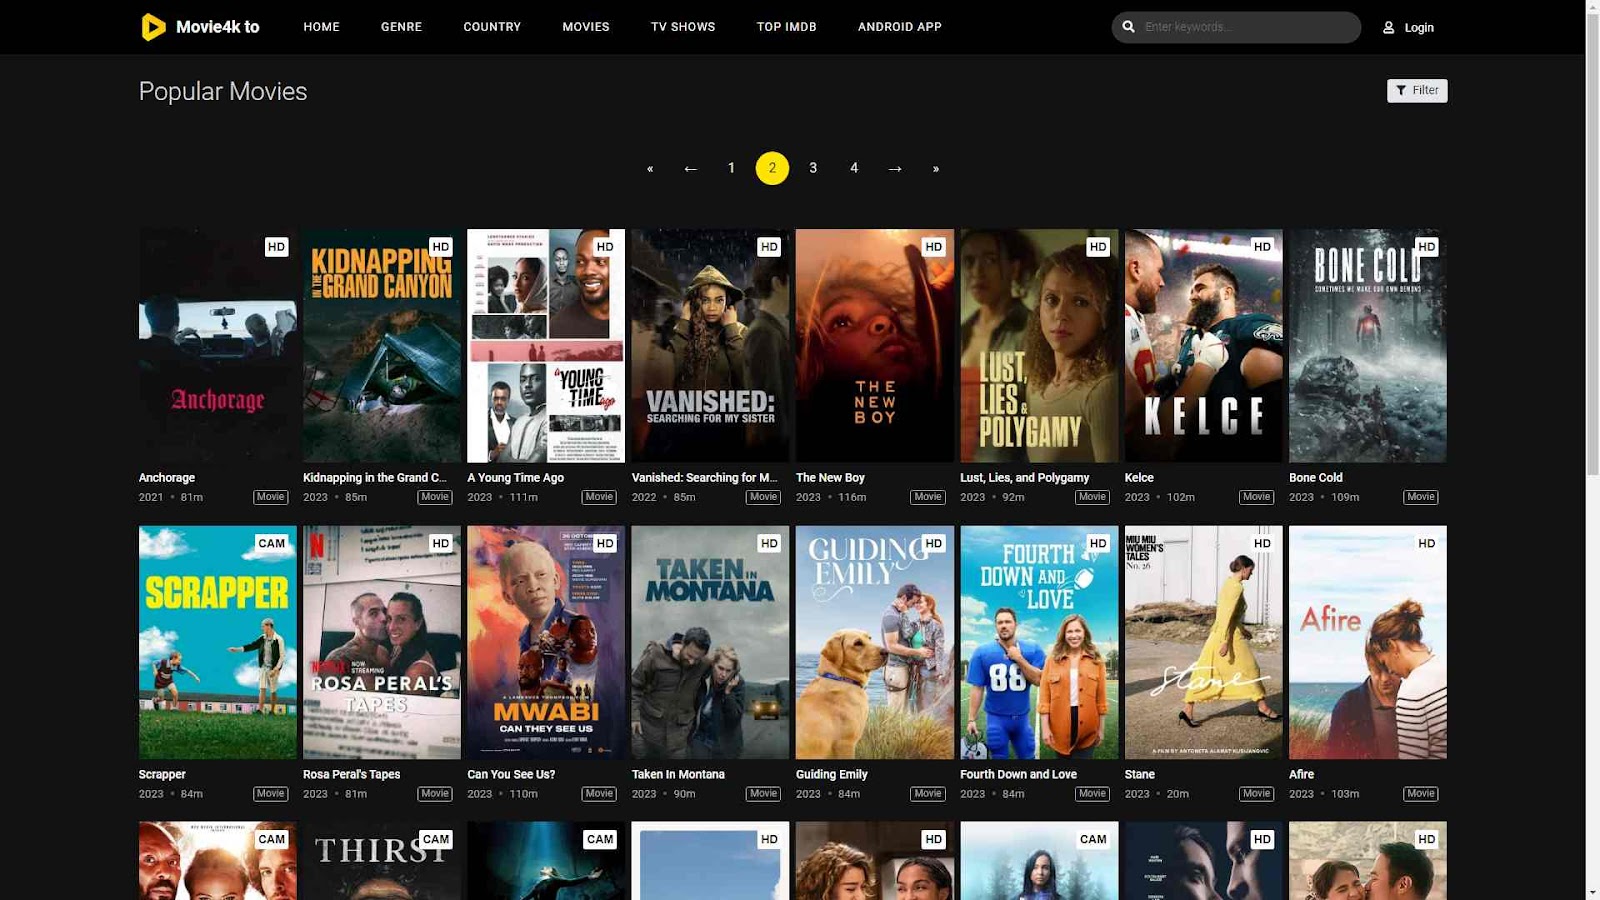The image size is (1600, 900).
Task: Click Taken In Montana title
Action: click(678, 775)
